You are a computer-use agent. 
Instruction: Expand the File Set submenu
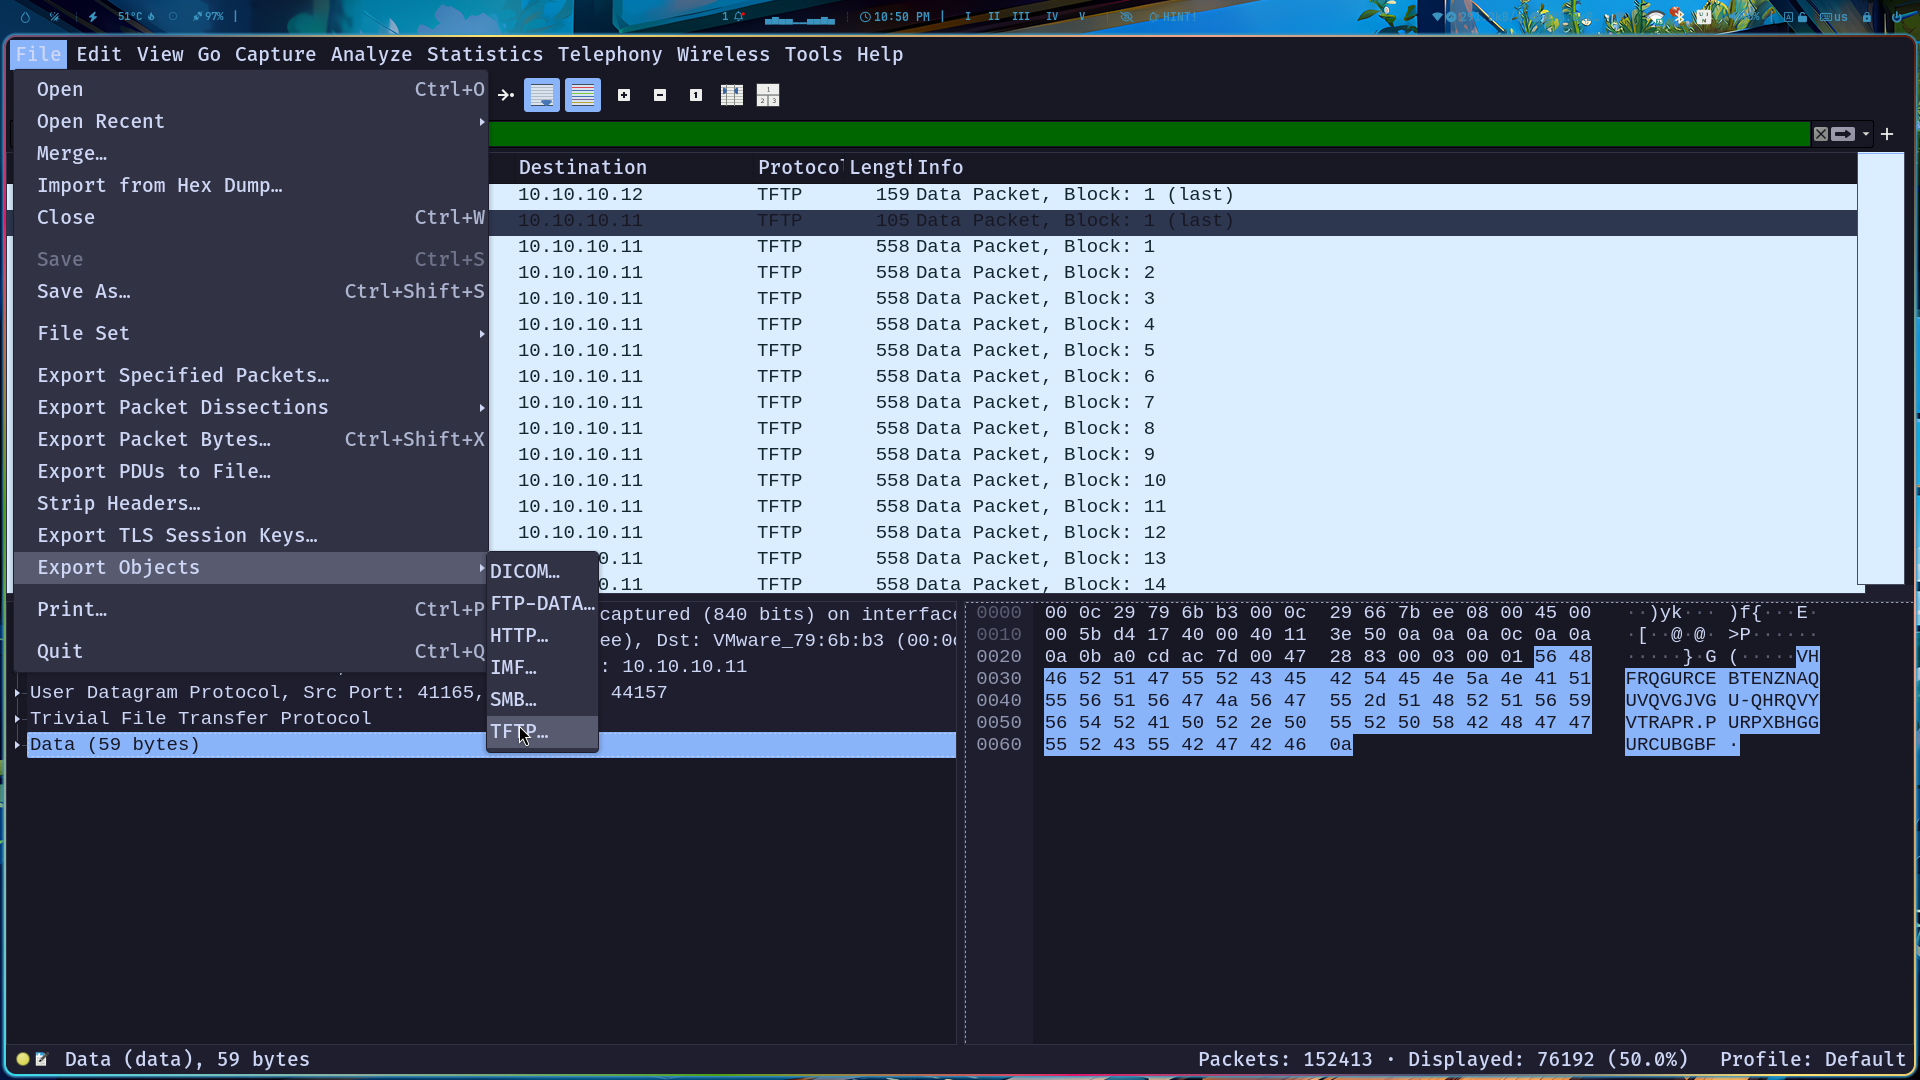click(x=251, y=333)
